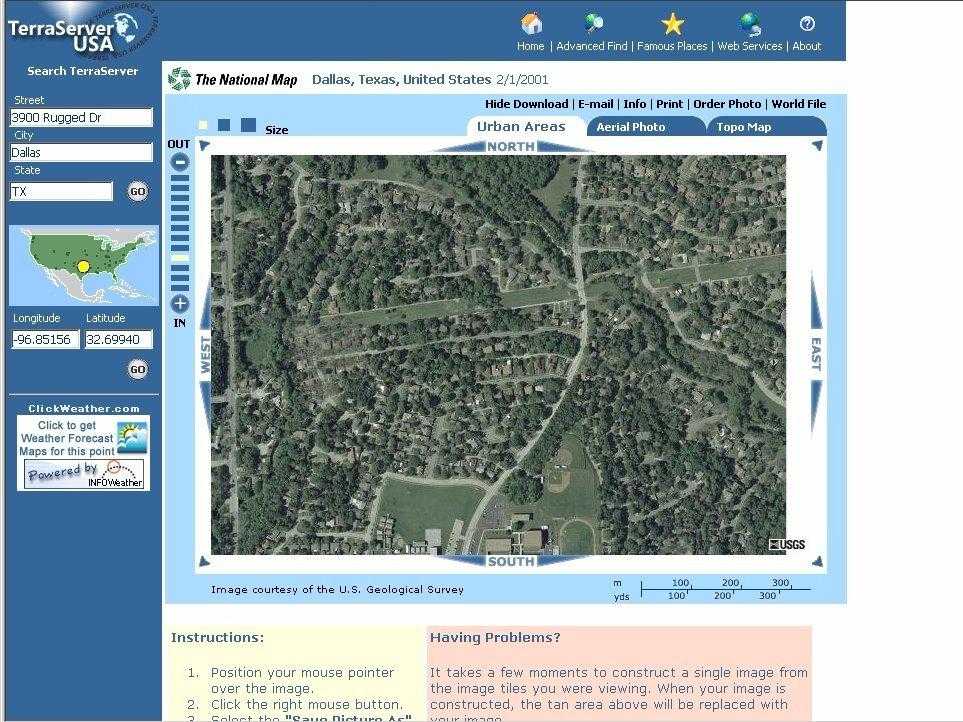Open Web Services globe icon

click(x=749, y=24)
